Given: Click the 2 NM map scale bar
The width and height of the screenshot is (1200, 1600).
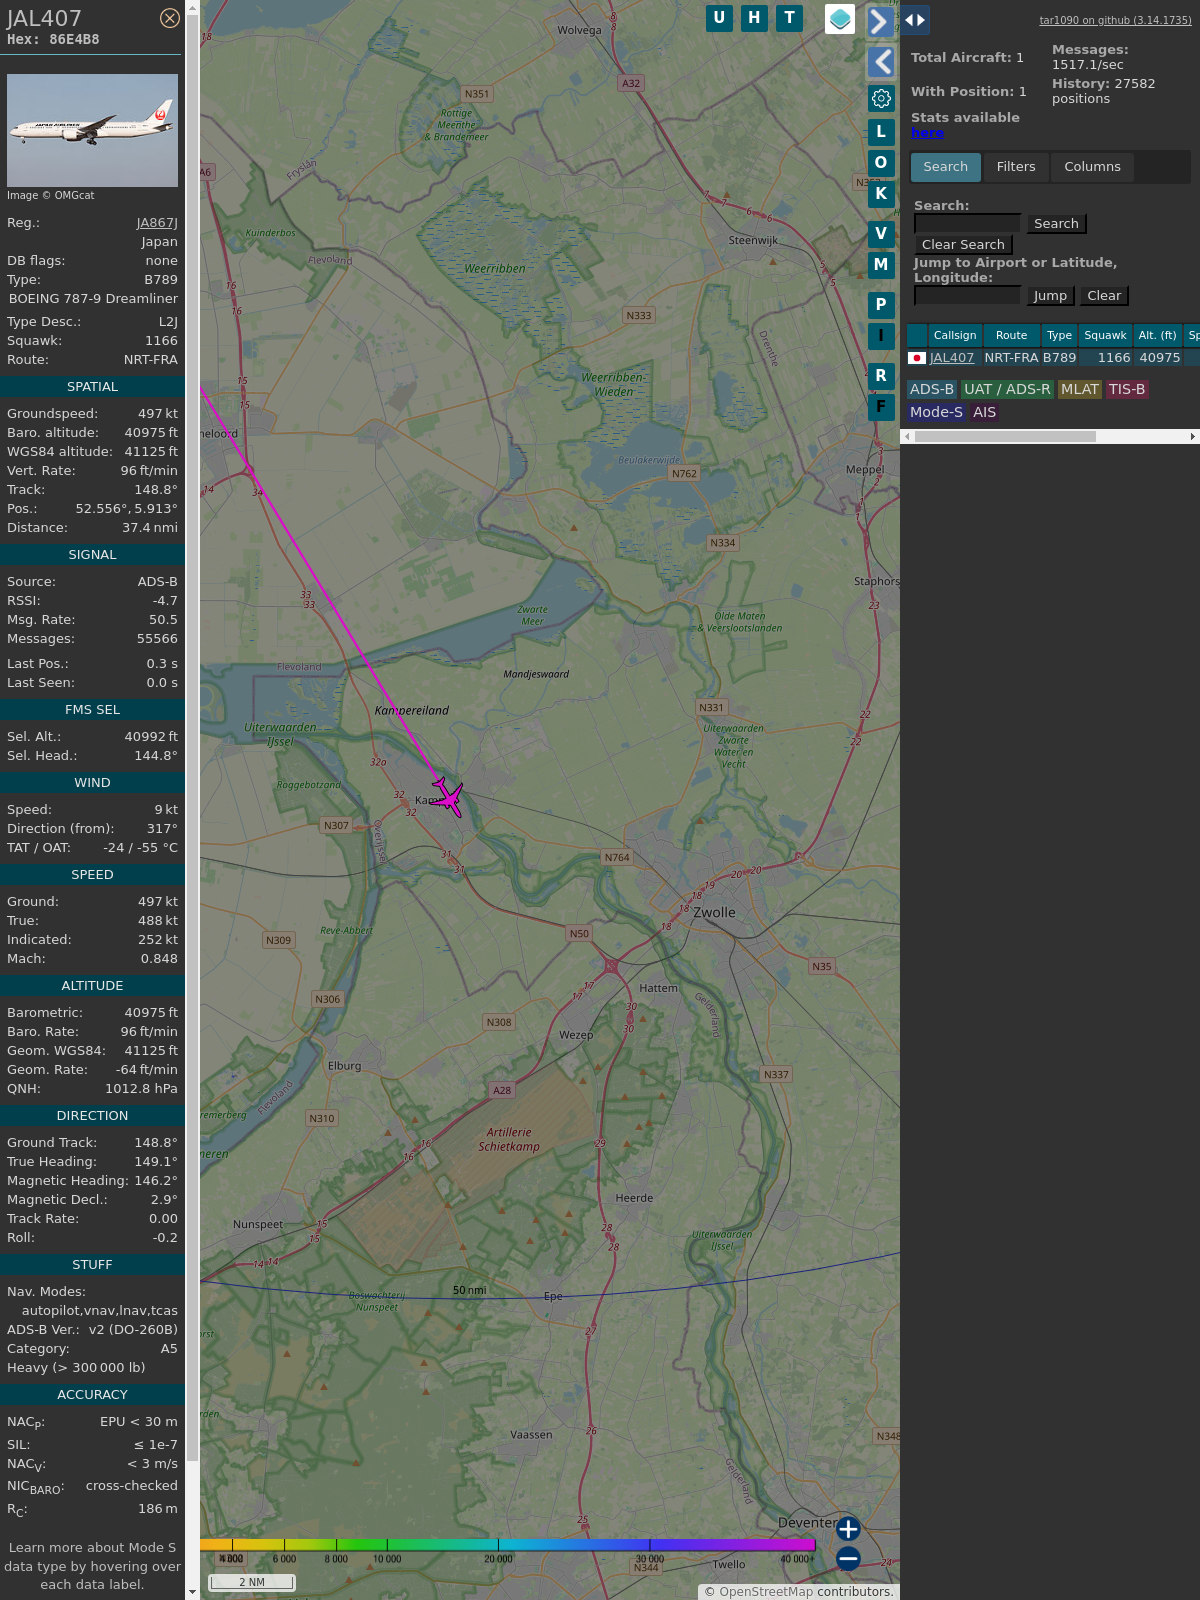Looking at the screenshot, I should (252, 1582).
